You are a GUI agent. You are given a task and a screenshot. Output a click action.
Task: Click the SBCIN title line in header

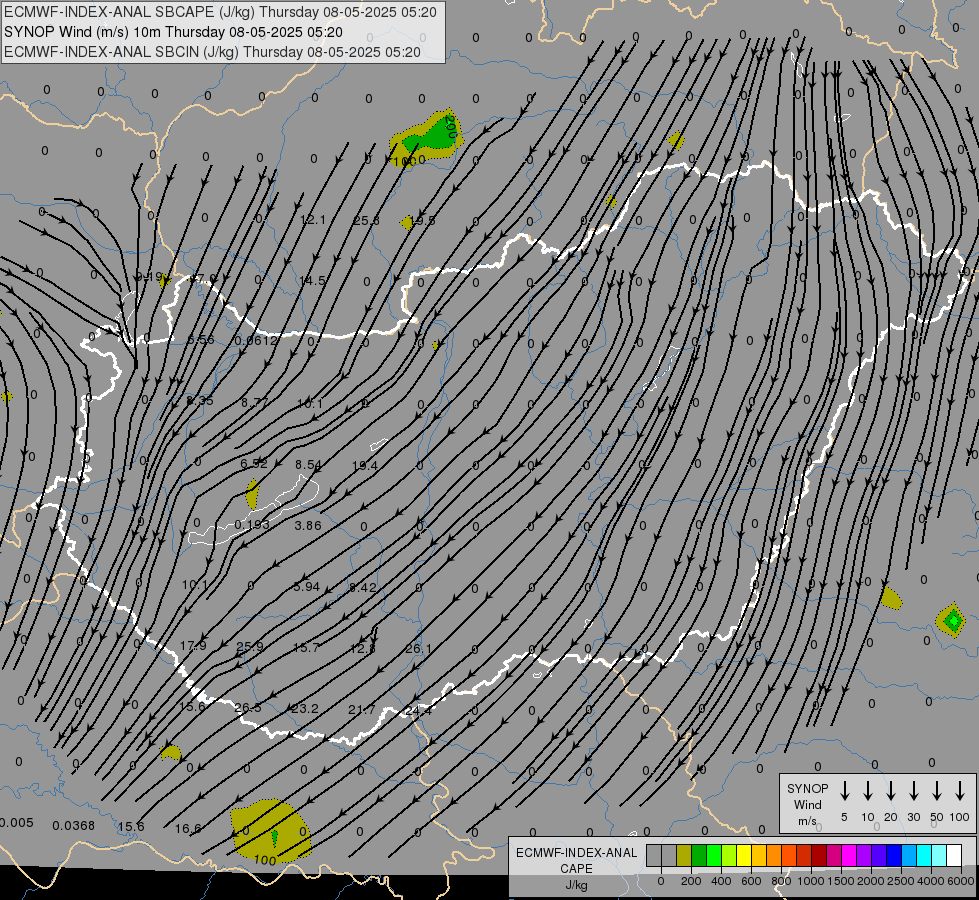[x=212, y=52]
